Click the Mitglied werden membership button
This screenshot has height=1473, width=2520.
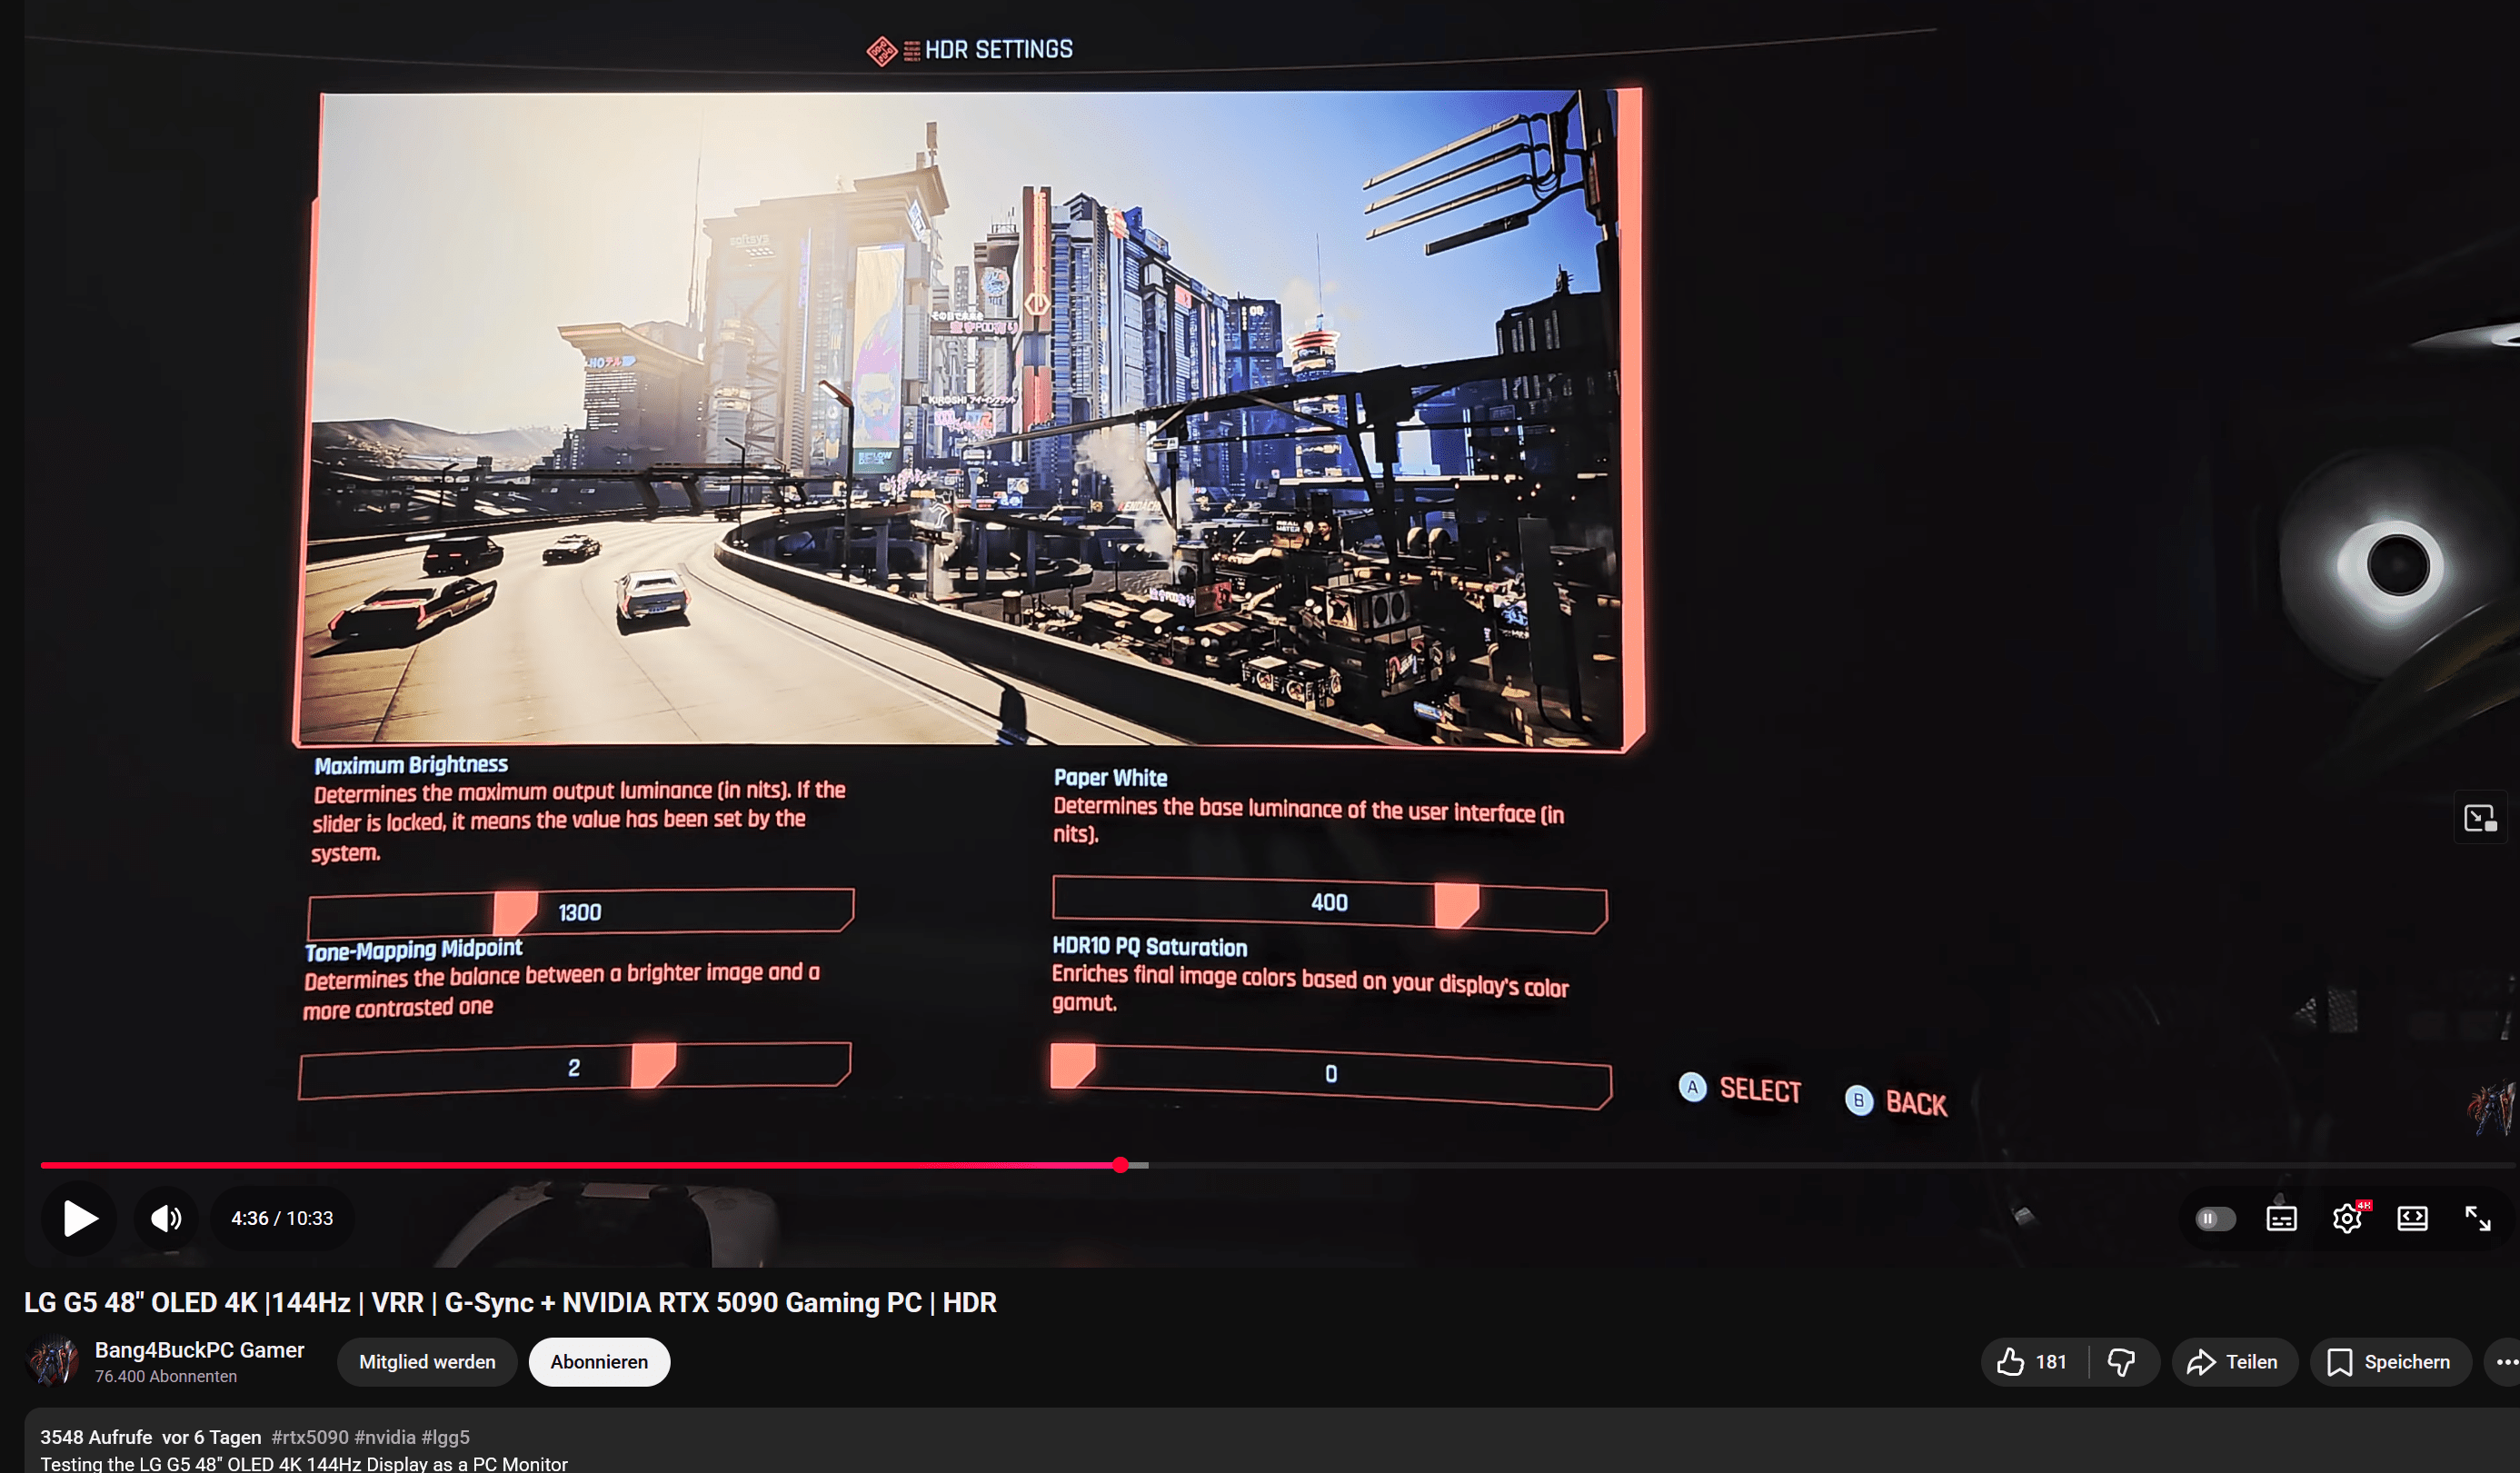[426, 1361]
